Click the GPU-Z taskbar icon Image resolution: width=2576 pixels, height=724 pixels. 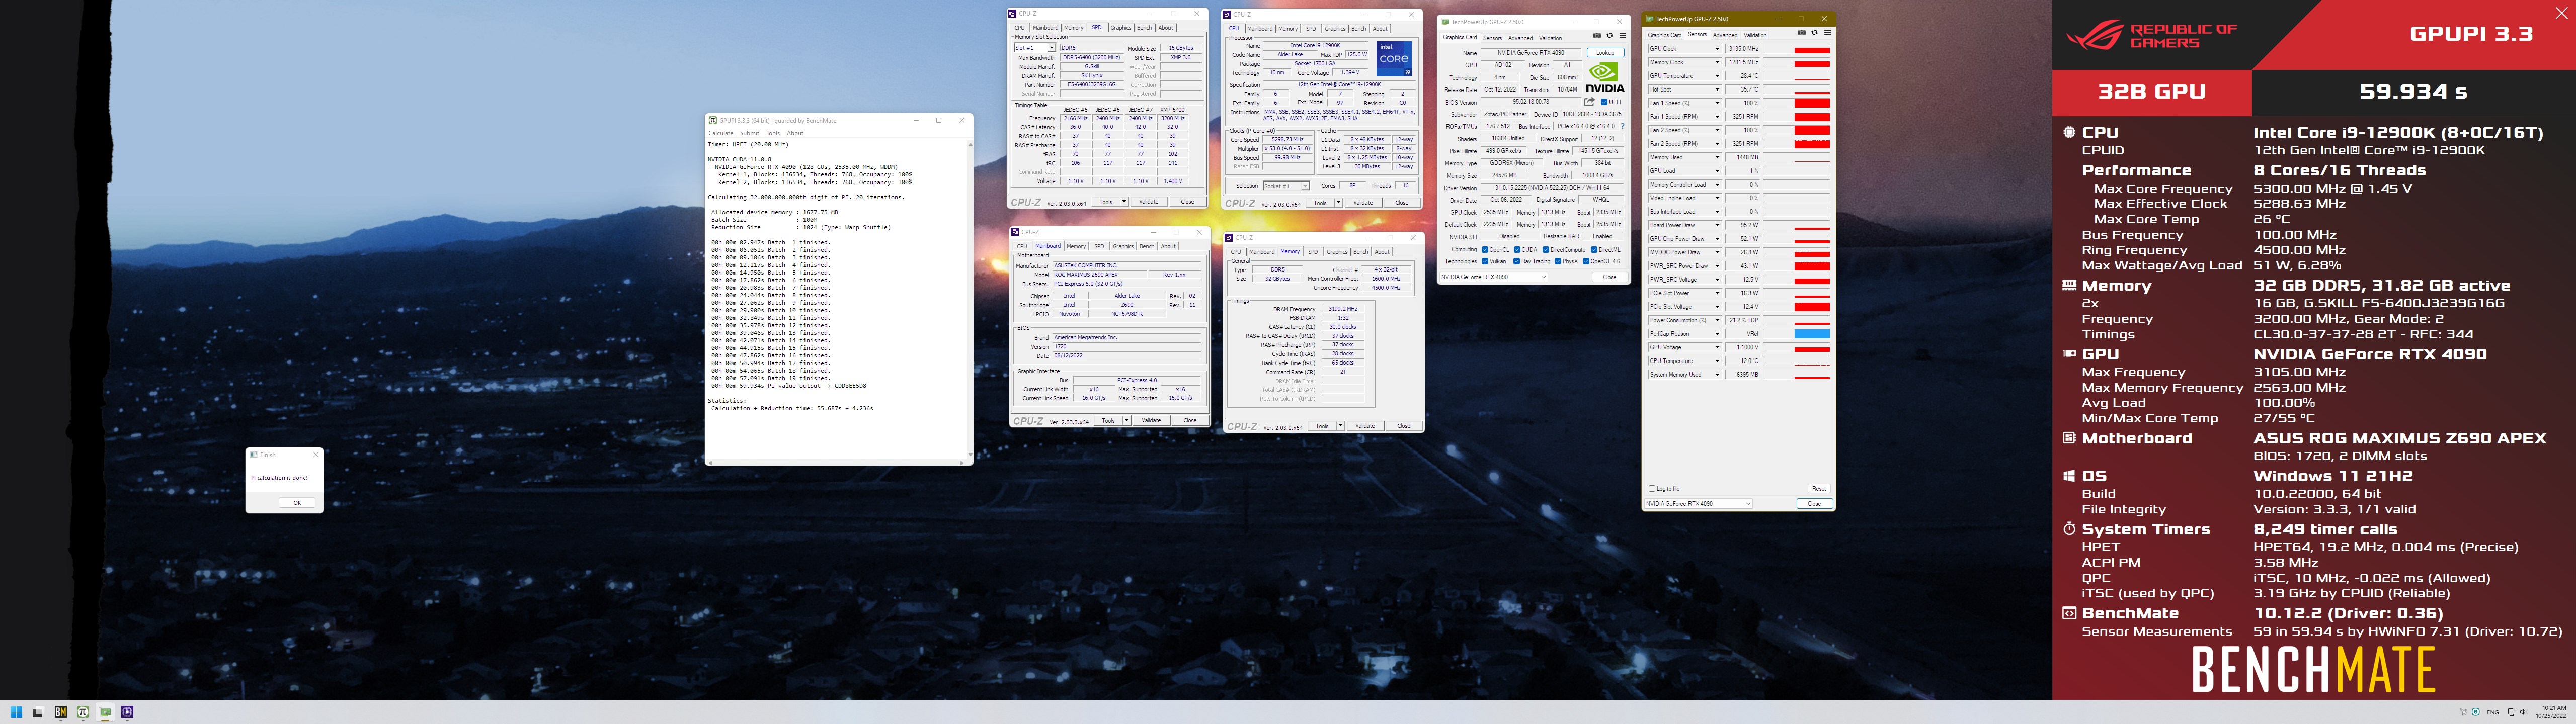point(105,712)
